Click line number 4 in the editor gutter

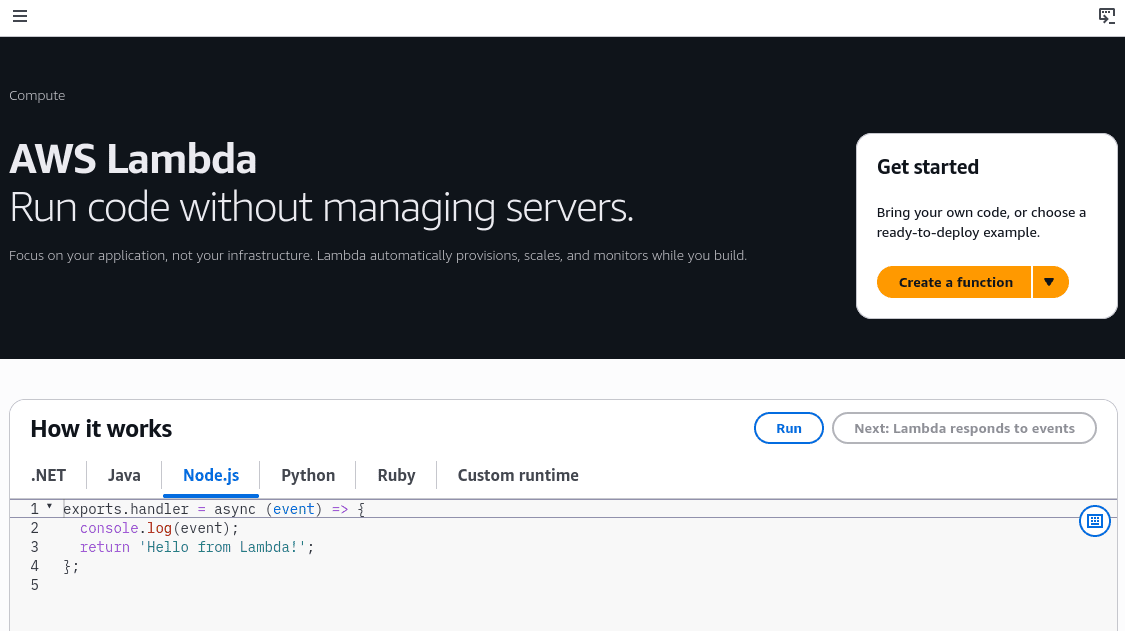click(x=34, y=566)
